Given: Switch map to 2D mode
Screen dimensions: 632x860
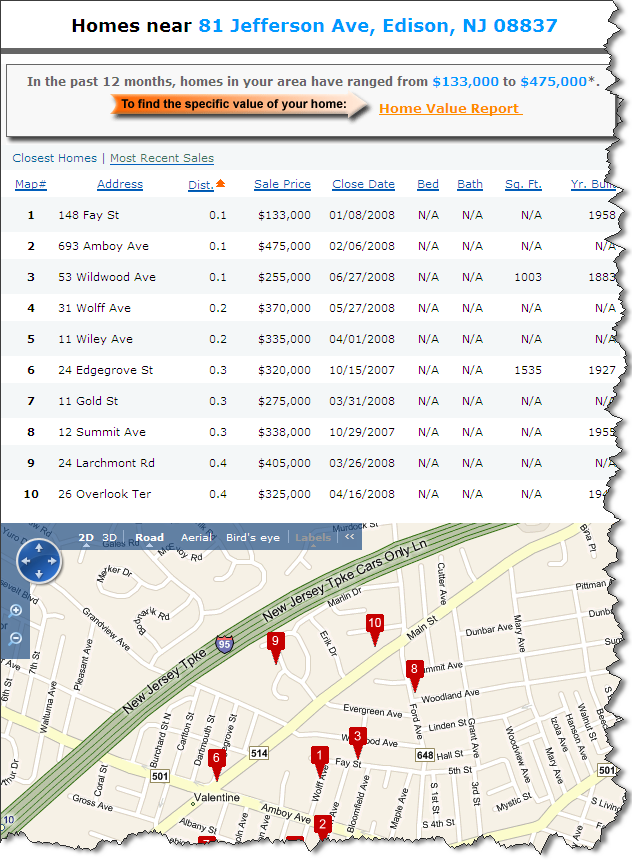Looking at the screenshot, I should coord(86,538).
